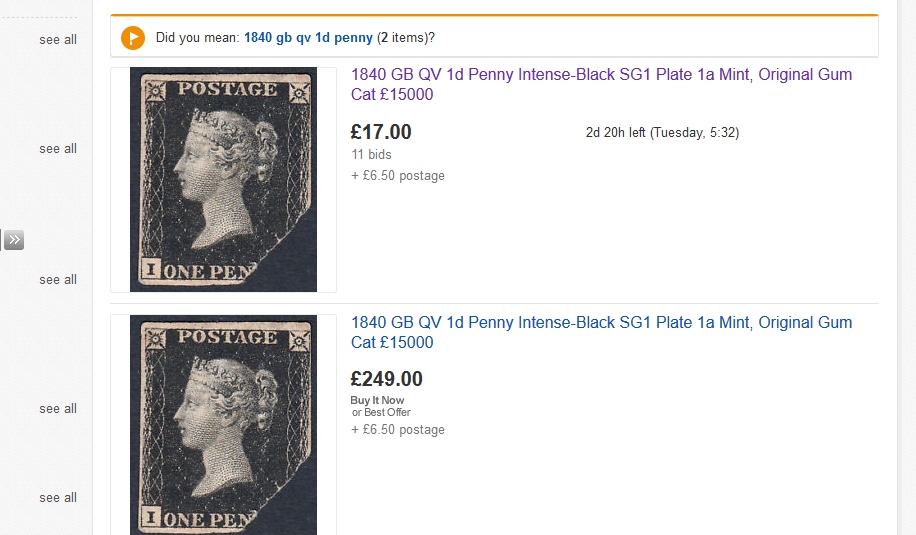Click 'see all' level with first stamp's ONE PENNY text

point(58,280)
